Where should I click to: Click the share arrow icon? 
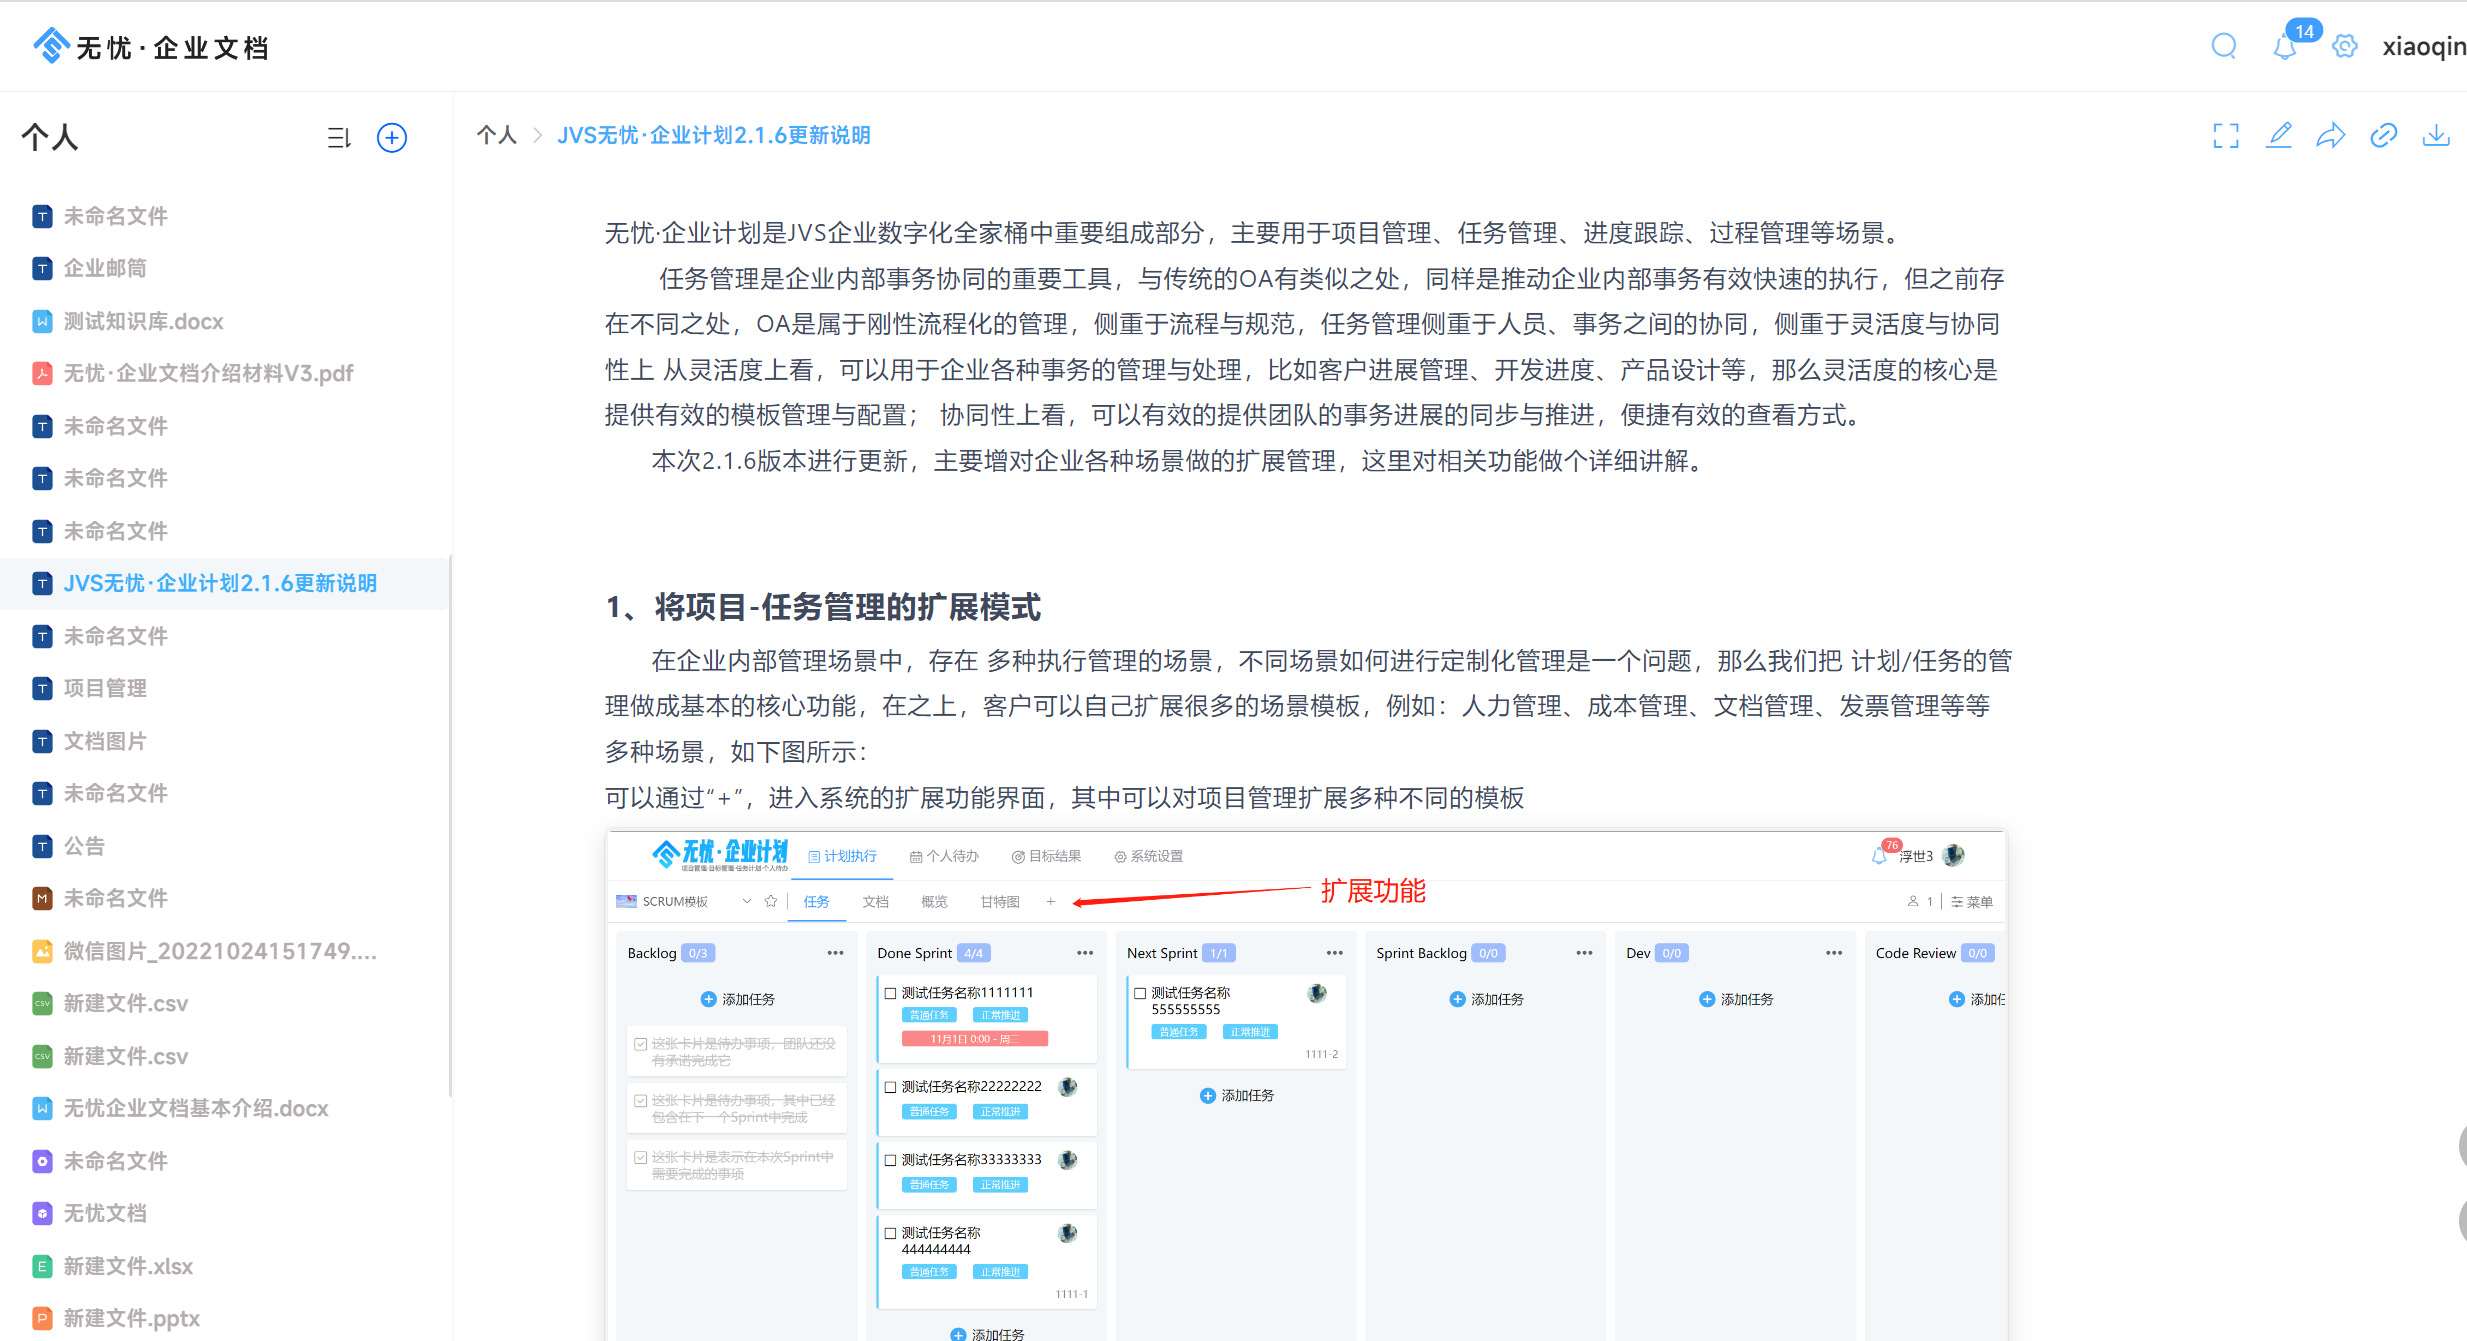pos(2331,136)
